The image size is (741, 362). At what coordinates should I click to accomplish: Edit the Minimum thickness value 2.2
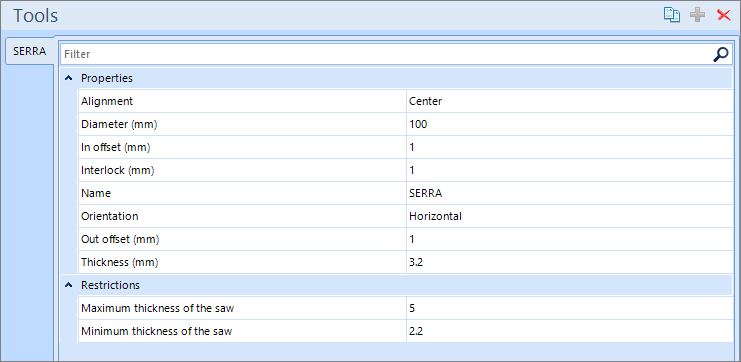569,331
